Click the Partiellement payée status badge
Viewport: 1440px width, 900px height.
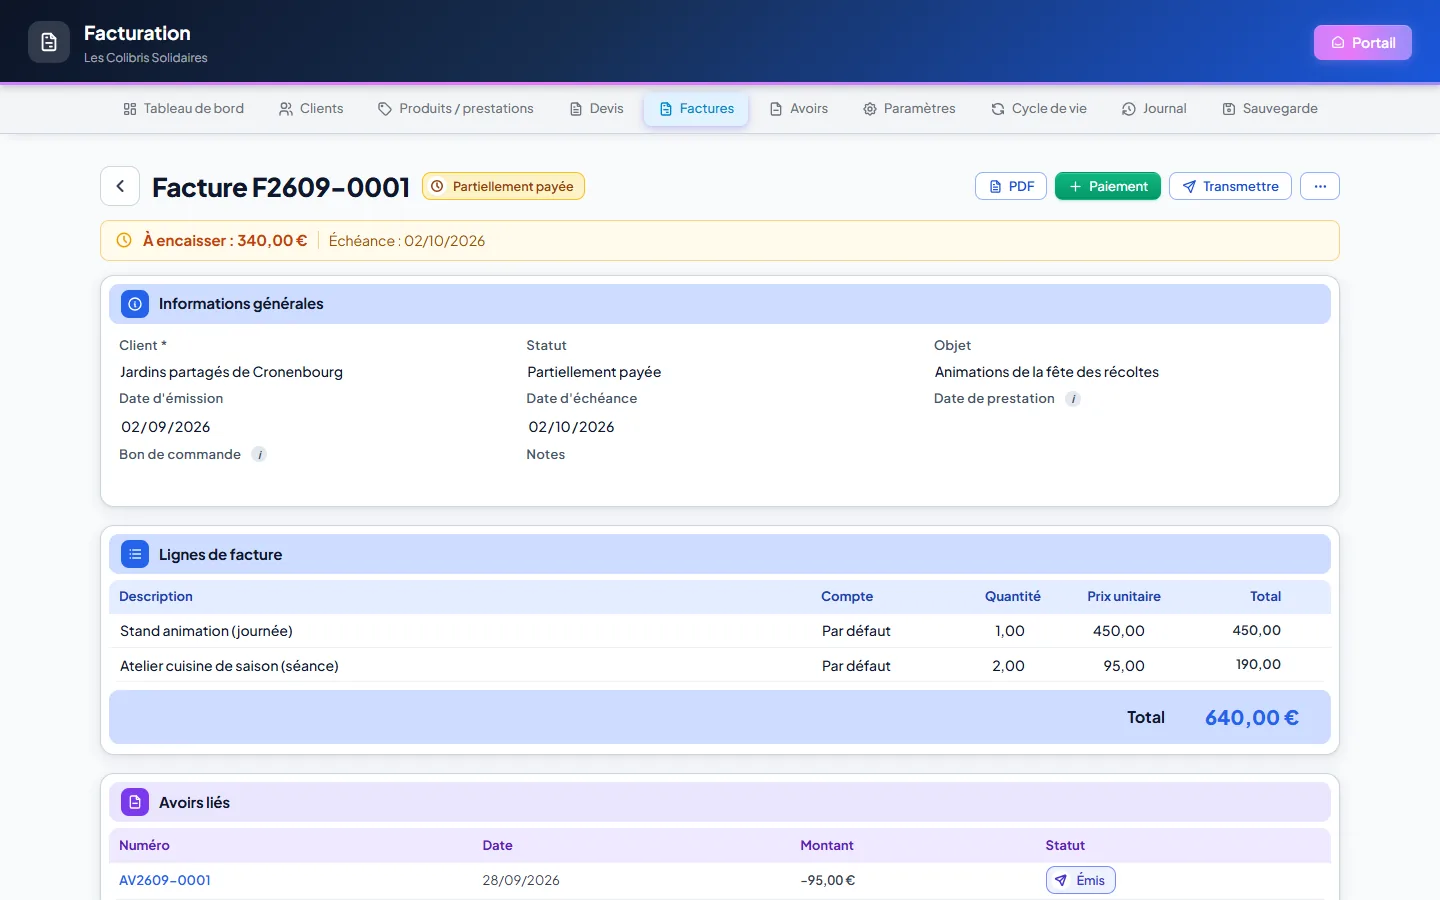[503, 186]
